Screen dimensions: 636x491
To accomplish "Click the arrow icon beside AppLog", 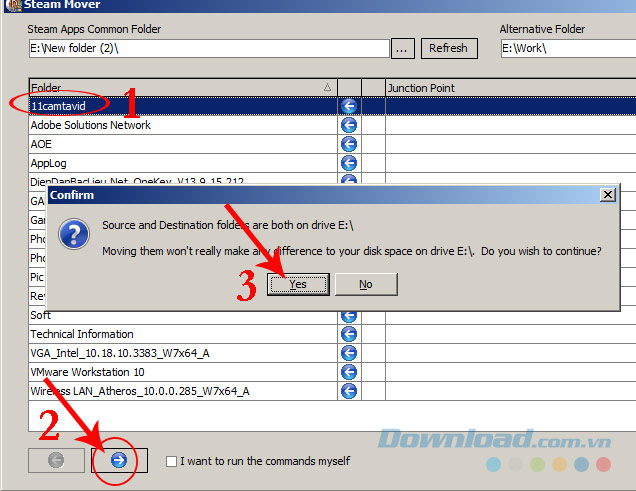I will [x=349, y=163].
